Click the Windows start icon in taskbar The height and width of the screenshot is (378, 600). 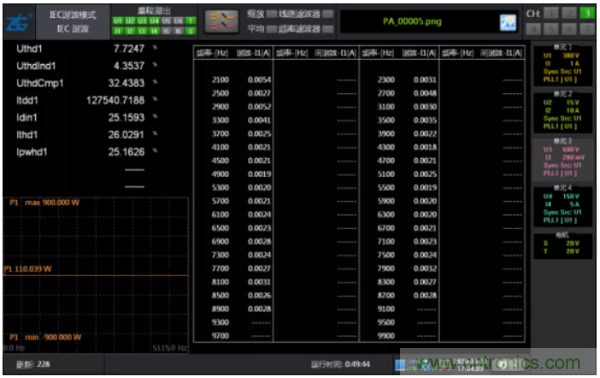point(400,365)
